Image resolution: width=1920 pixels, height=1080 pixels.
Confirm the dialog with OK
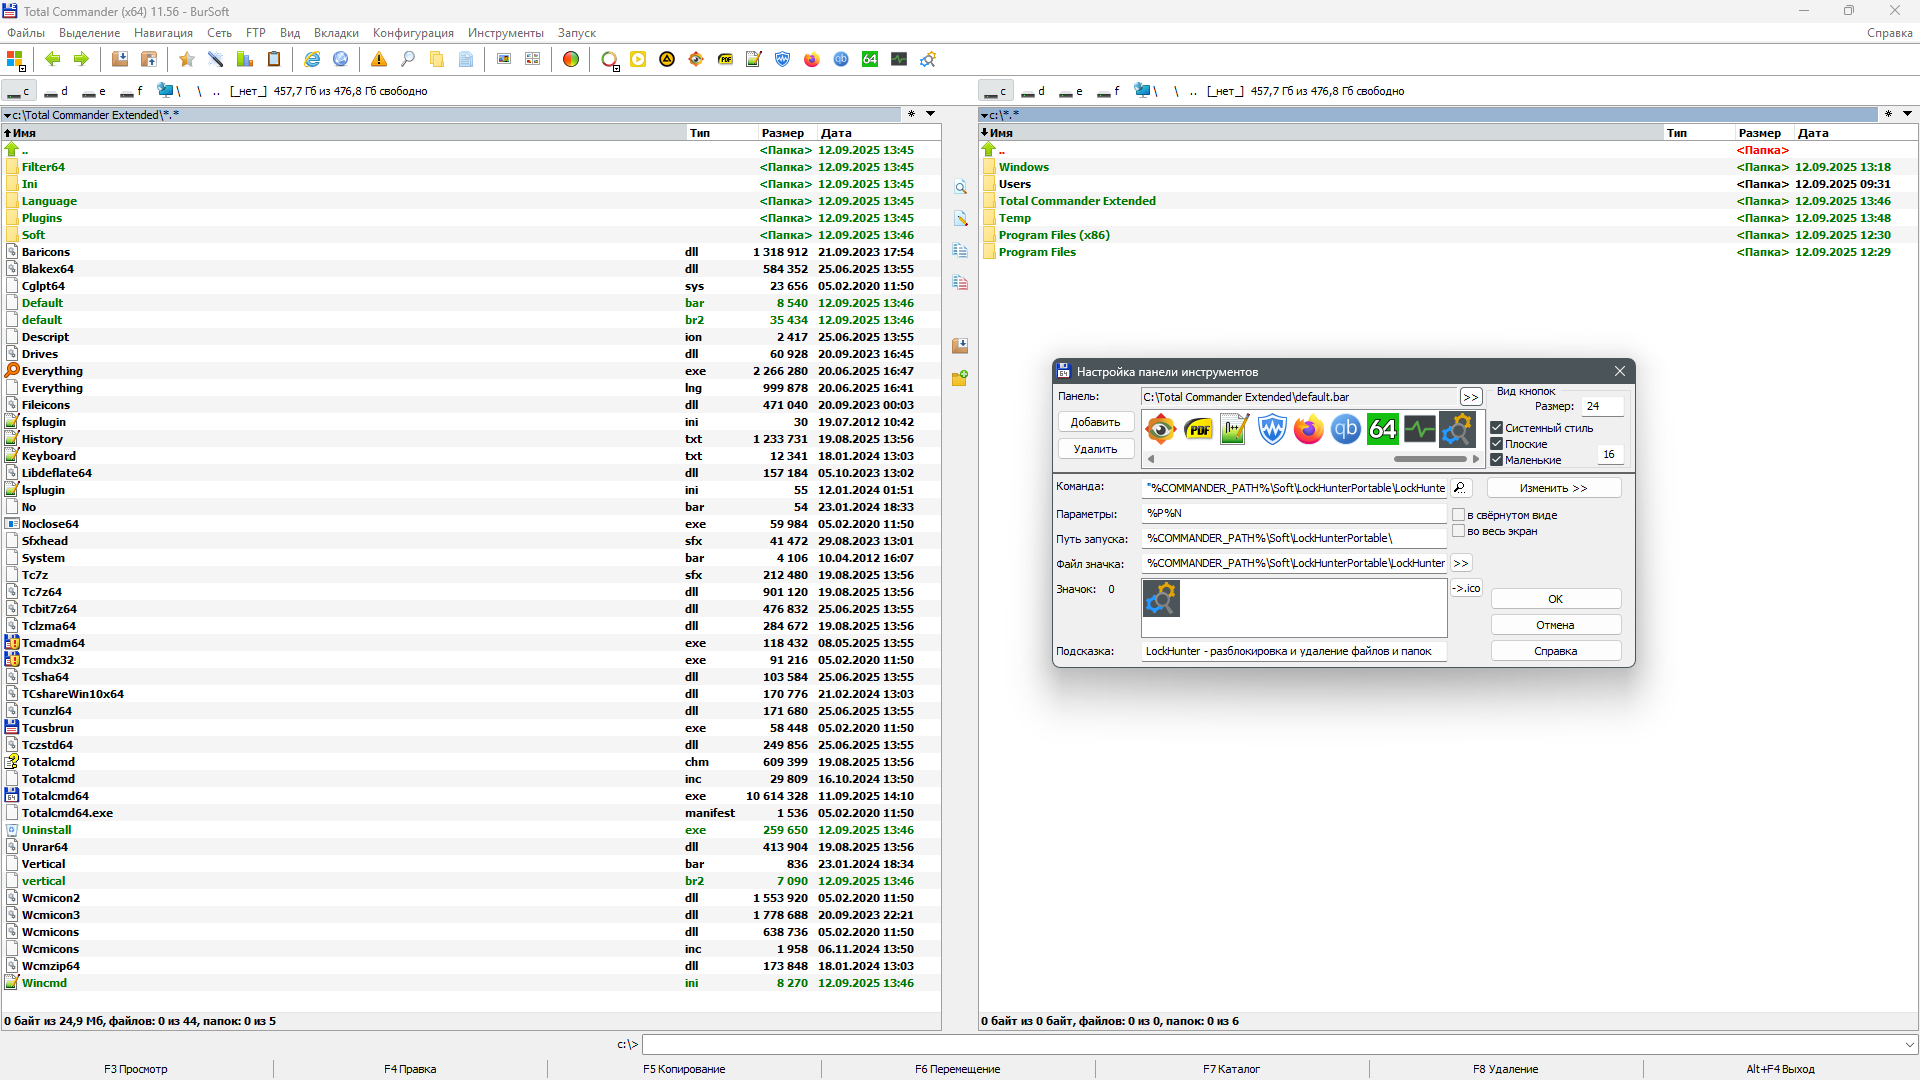point(1556,599)
